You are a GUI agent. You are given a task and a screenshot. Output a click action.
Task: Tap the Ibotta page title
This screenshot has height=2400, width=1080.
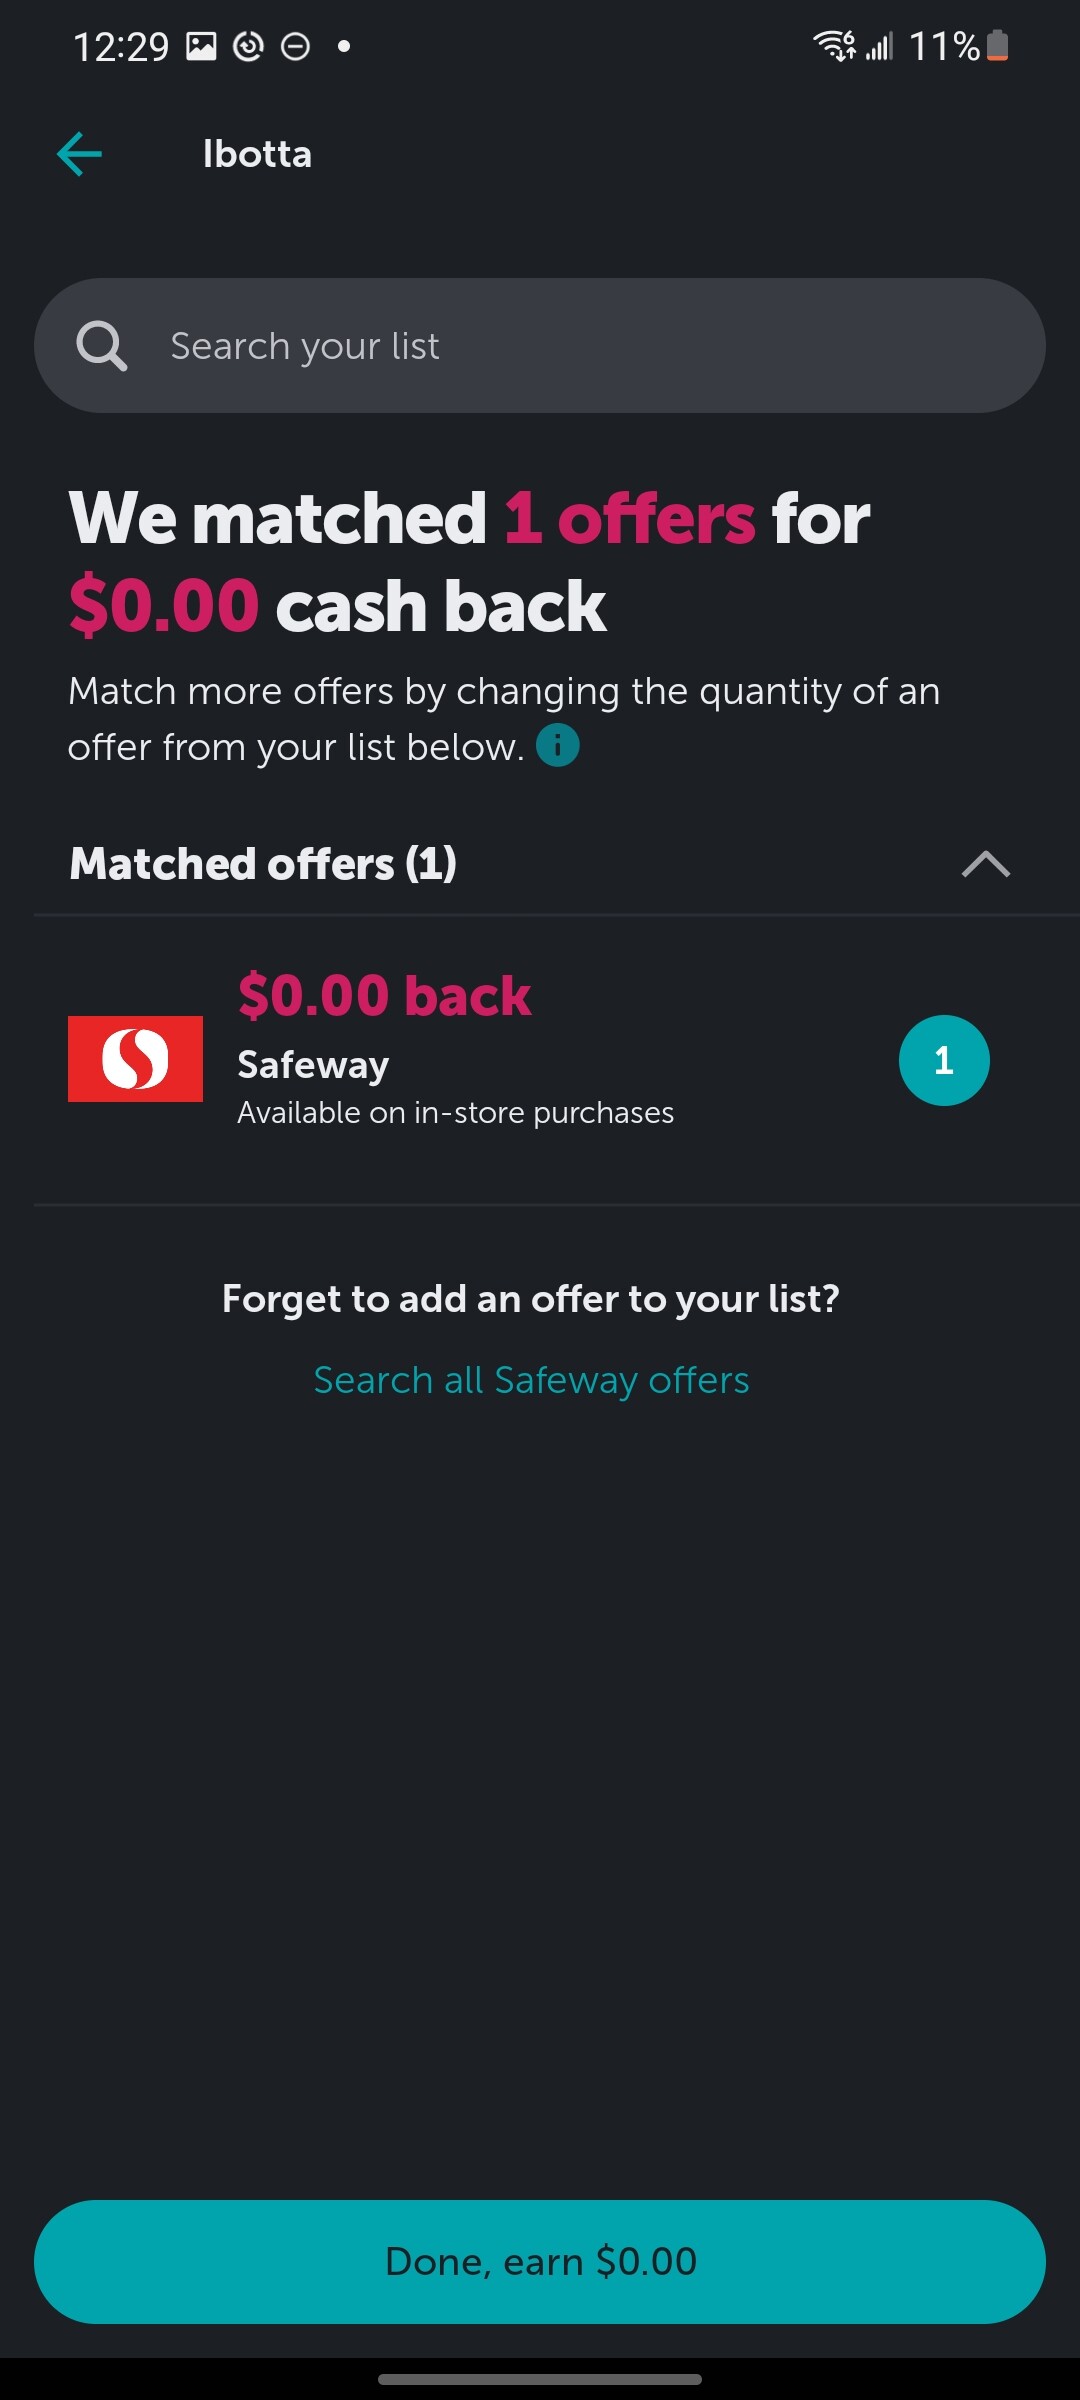(x=257, y=154)
